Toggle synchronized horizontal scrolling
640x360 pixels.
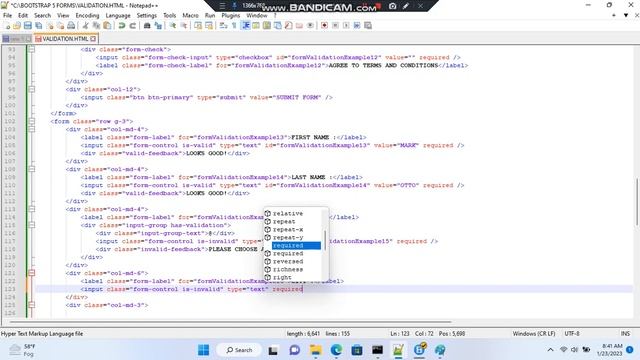point(209,26)
